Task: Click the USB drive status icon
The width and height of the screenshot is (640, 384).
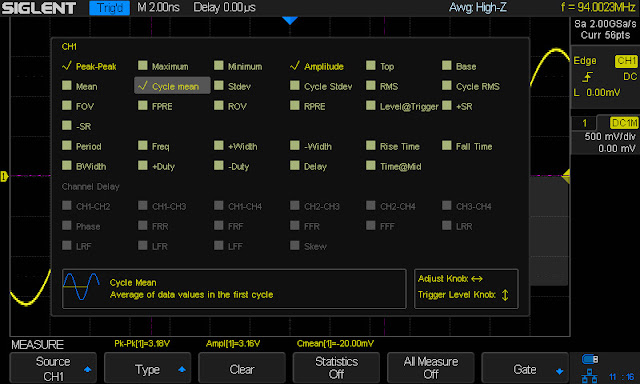Action: pos(590,360)
